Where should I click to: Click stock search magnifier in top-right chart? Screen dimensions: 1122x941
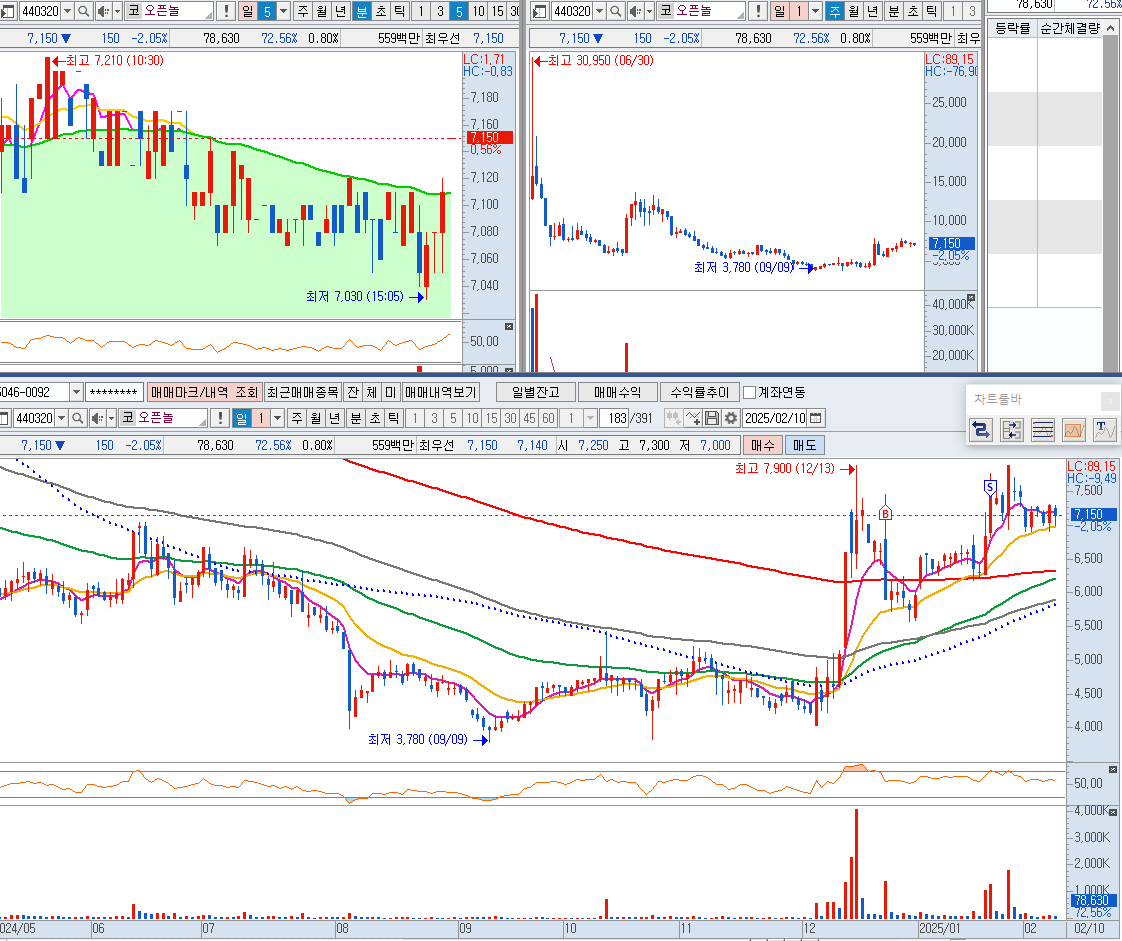pos(615,11)
